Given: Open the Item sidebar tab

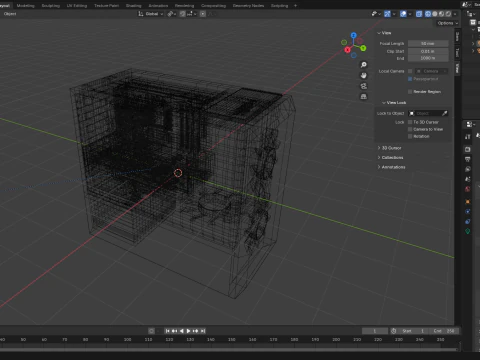Looking at the screenshot, I should point(457,37).
